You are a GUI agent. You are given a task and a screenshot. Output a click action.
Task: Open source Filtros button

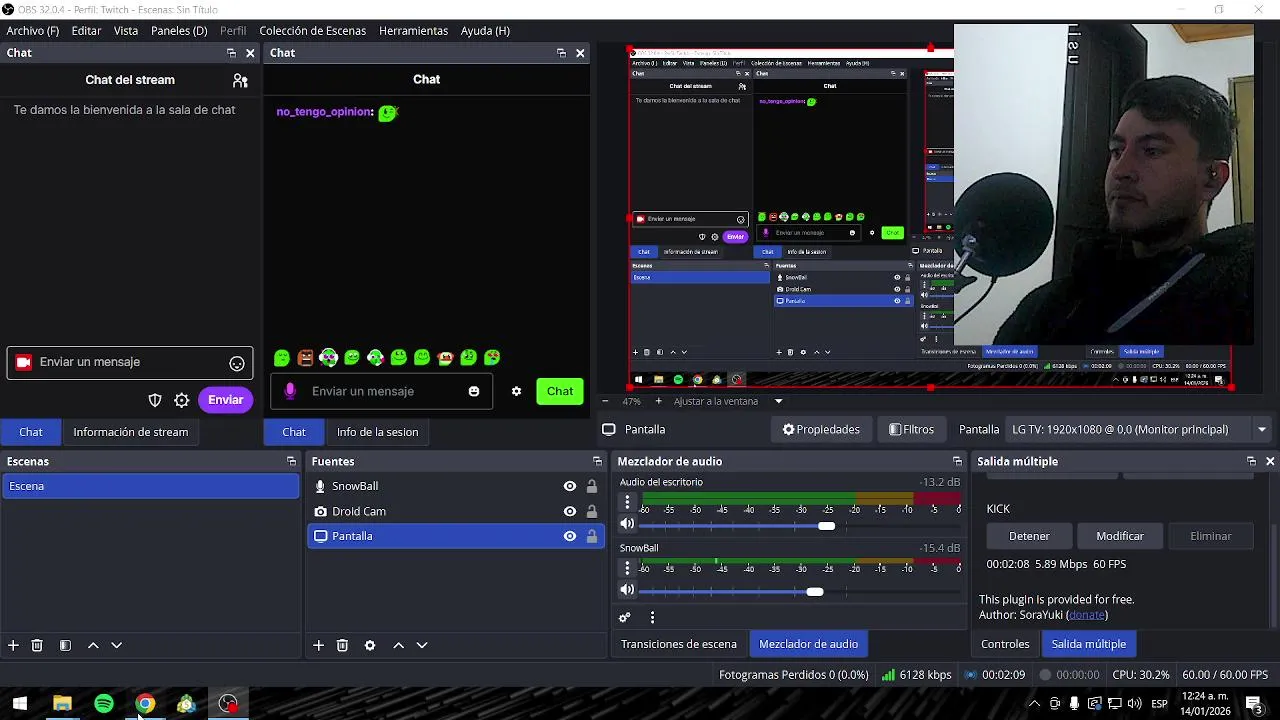tap(911, 430)
